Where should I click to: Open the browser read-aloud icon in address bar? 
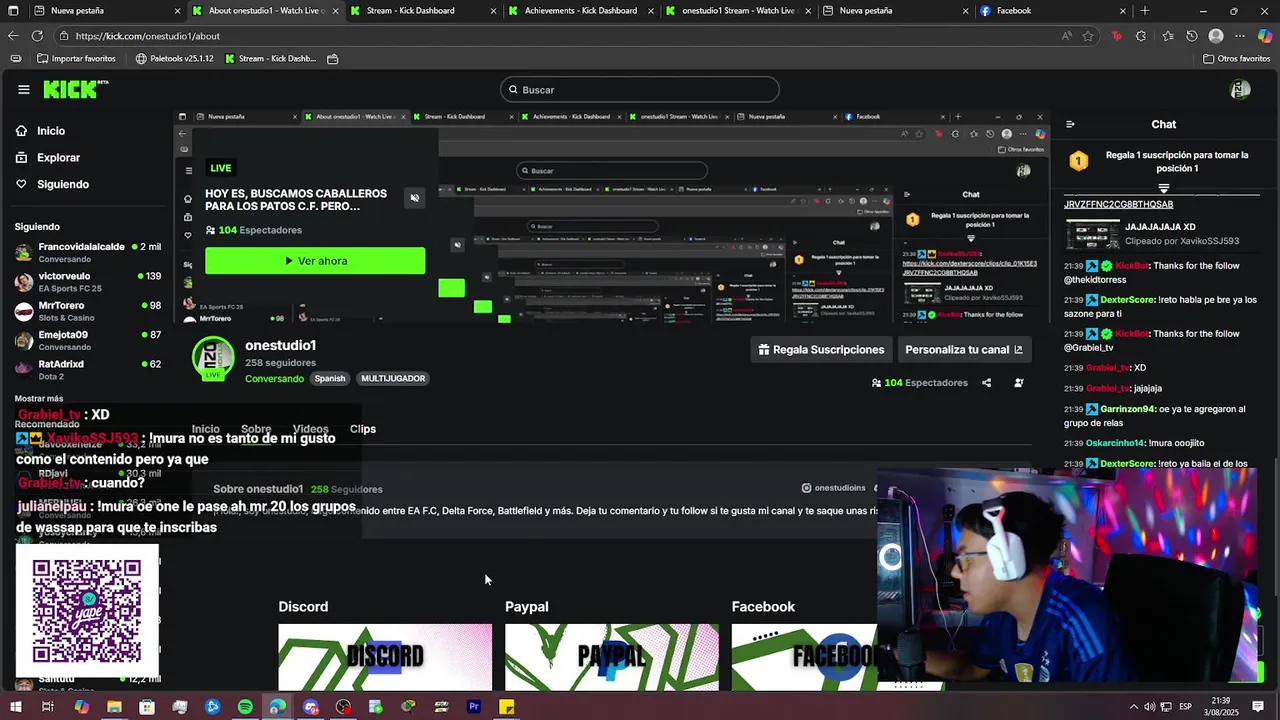[x=1067, y=36]
